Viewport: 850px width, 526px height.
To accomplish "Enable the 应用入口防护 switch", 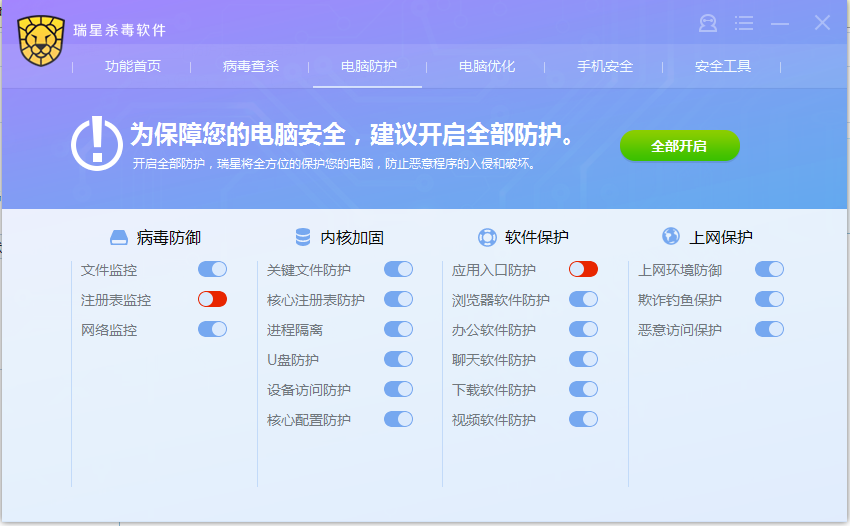I will point(583,270).
